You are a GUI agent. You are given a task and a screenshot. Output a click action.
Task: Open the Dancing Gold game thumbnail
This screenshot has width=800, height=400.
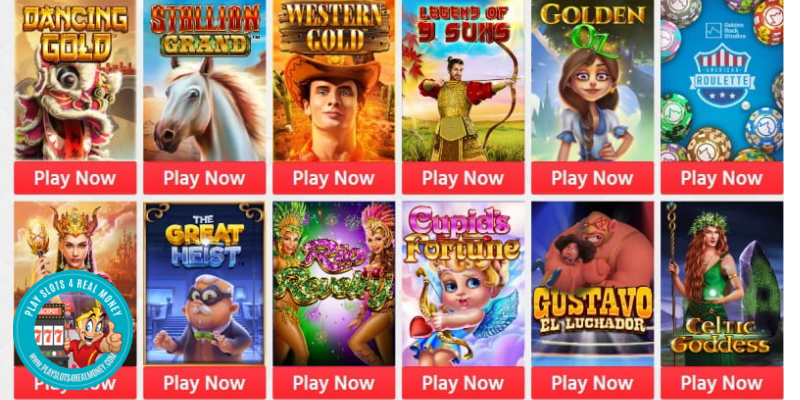coord(75,81)
